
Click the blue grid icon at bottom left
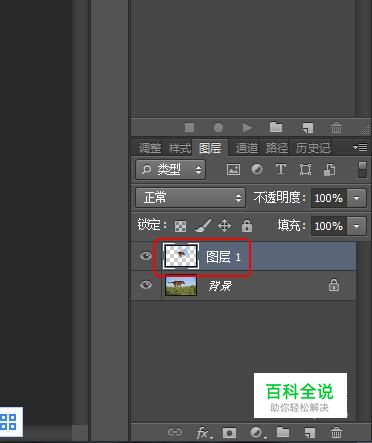coord(8,421)
